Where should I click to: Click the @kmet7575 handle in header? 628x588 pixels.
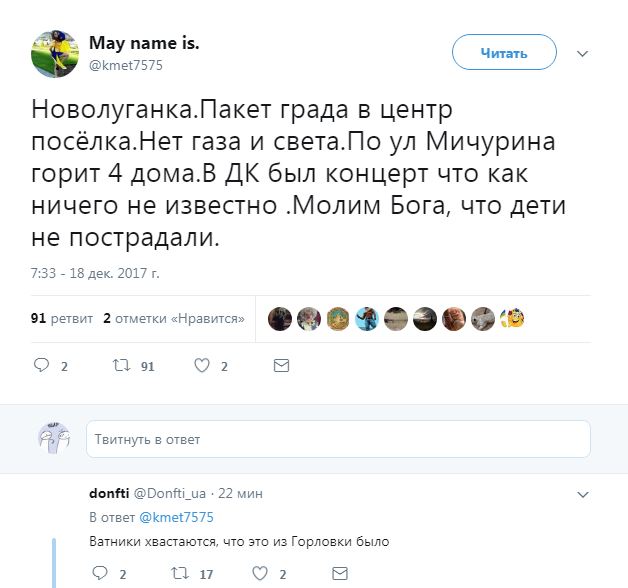coord(126,65)
